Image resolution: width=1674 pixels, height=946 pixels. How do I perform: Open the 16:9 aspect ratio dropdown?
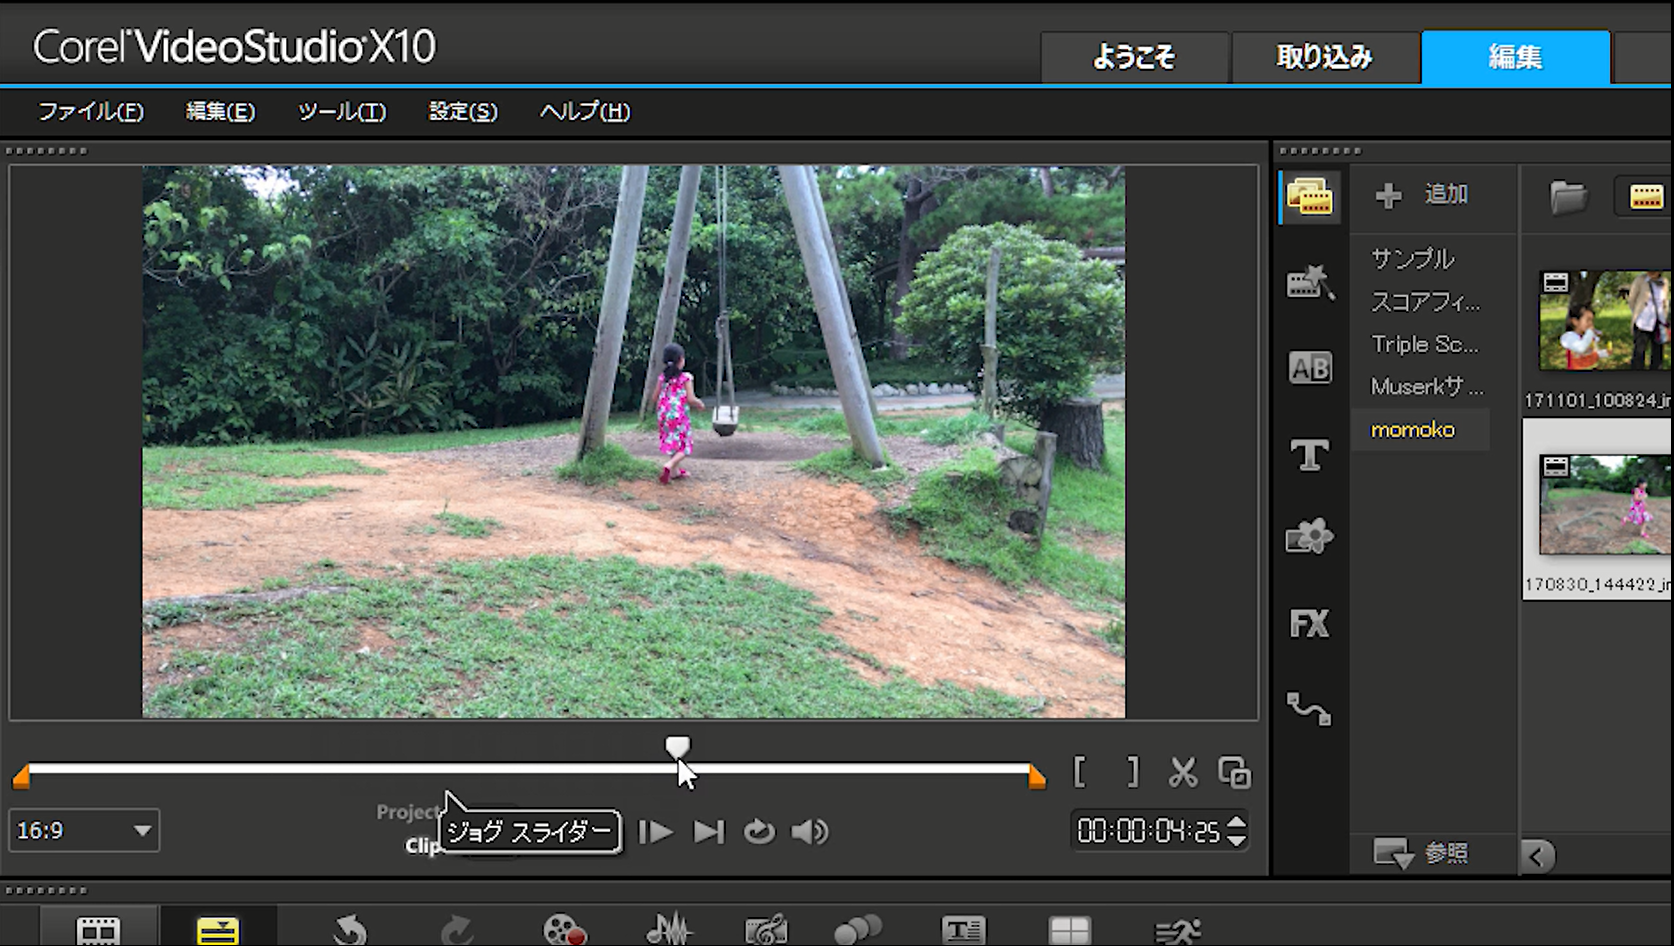coord(85,831)
